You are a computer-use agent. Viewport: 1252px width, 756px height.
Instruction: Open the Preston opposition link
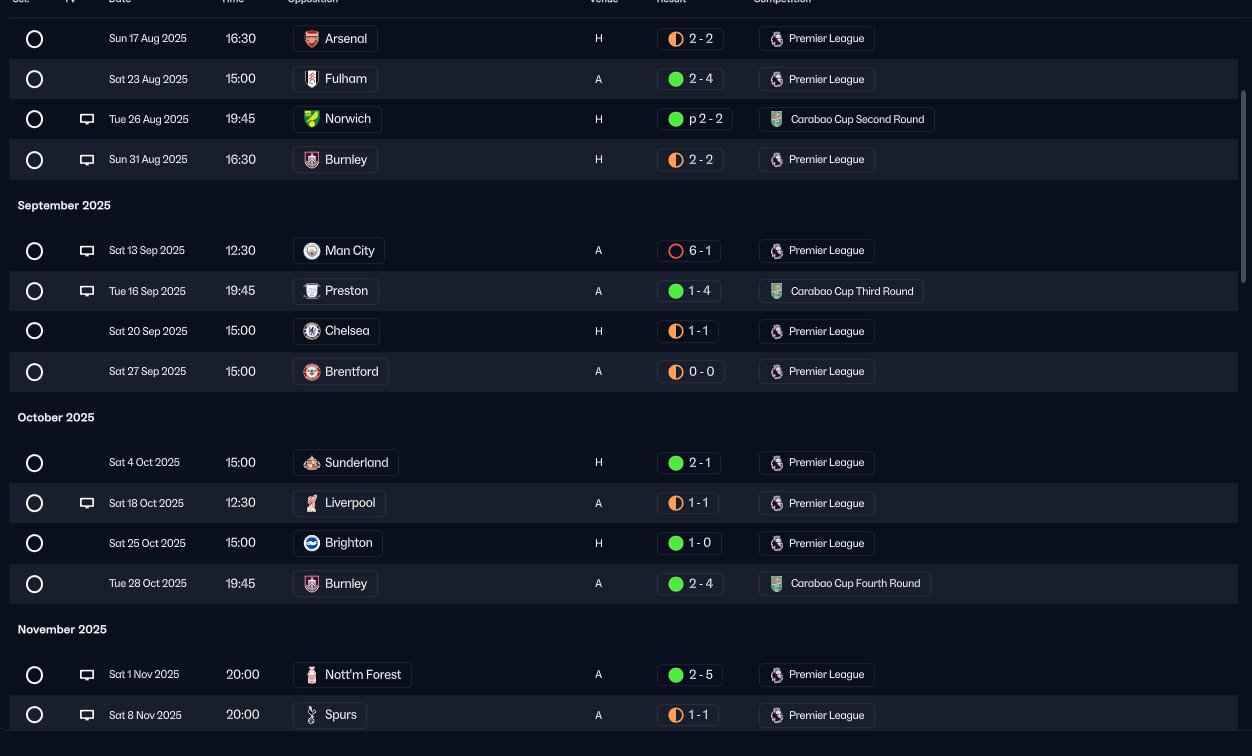click(x=336, y=291)
